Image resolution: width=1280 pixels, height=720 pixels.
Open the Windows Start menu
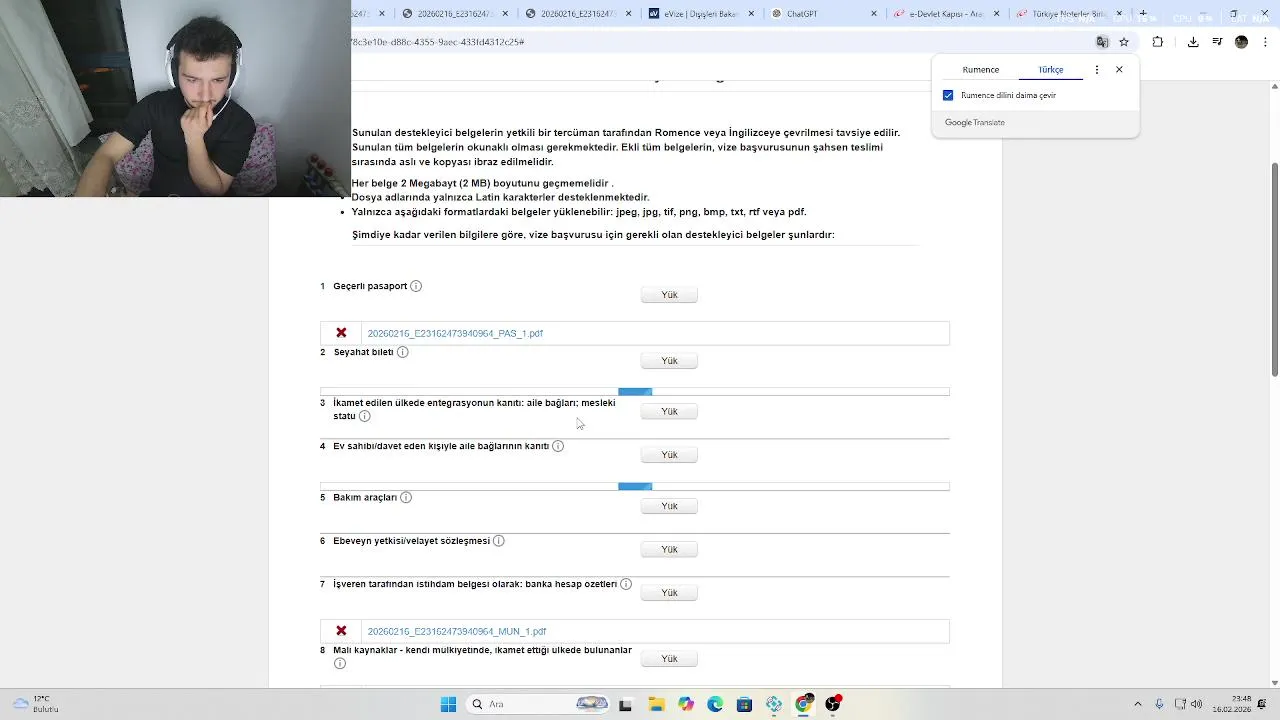pyautogui.click(x=448, y=704)
